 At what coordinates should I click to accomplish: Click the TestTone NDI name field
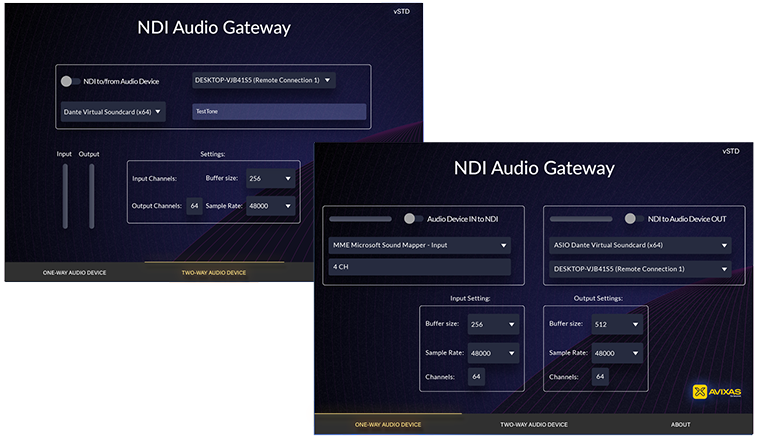[x=279, y=111]
